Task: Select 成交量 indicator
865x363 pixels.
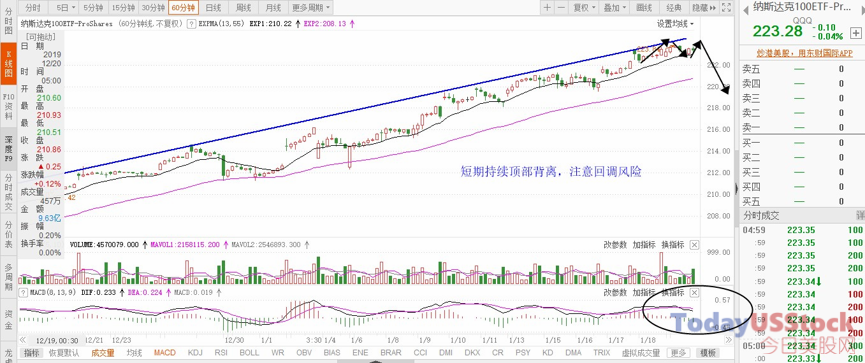Action: coord(103,353)
